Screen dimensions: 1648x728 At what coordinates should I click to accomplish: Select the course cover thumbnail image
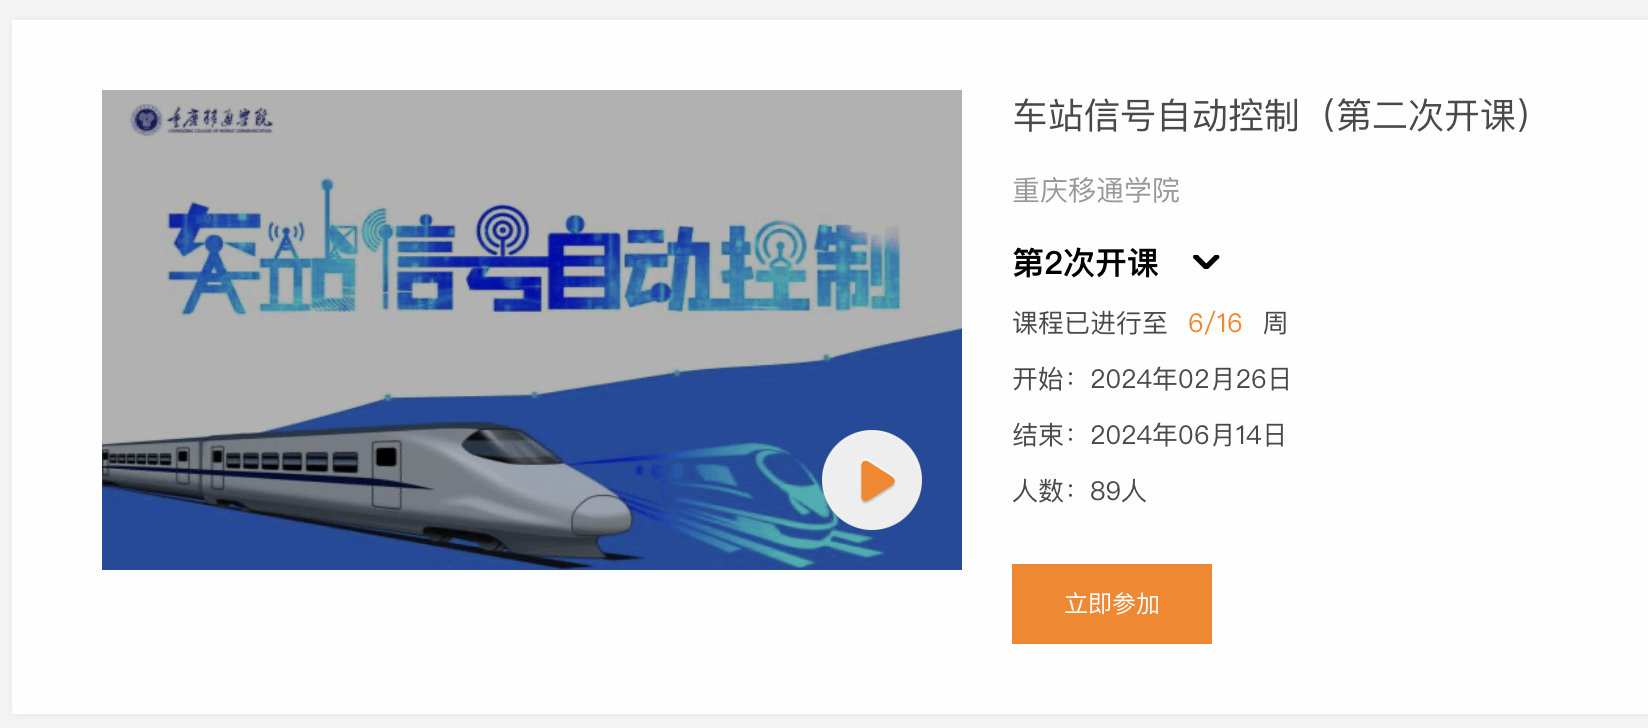[532, 330]
